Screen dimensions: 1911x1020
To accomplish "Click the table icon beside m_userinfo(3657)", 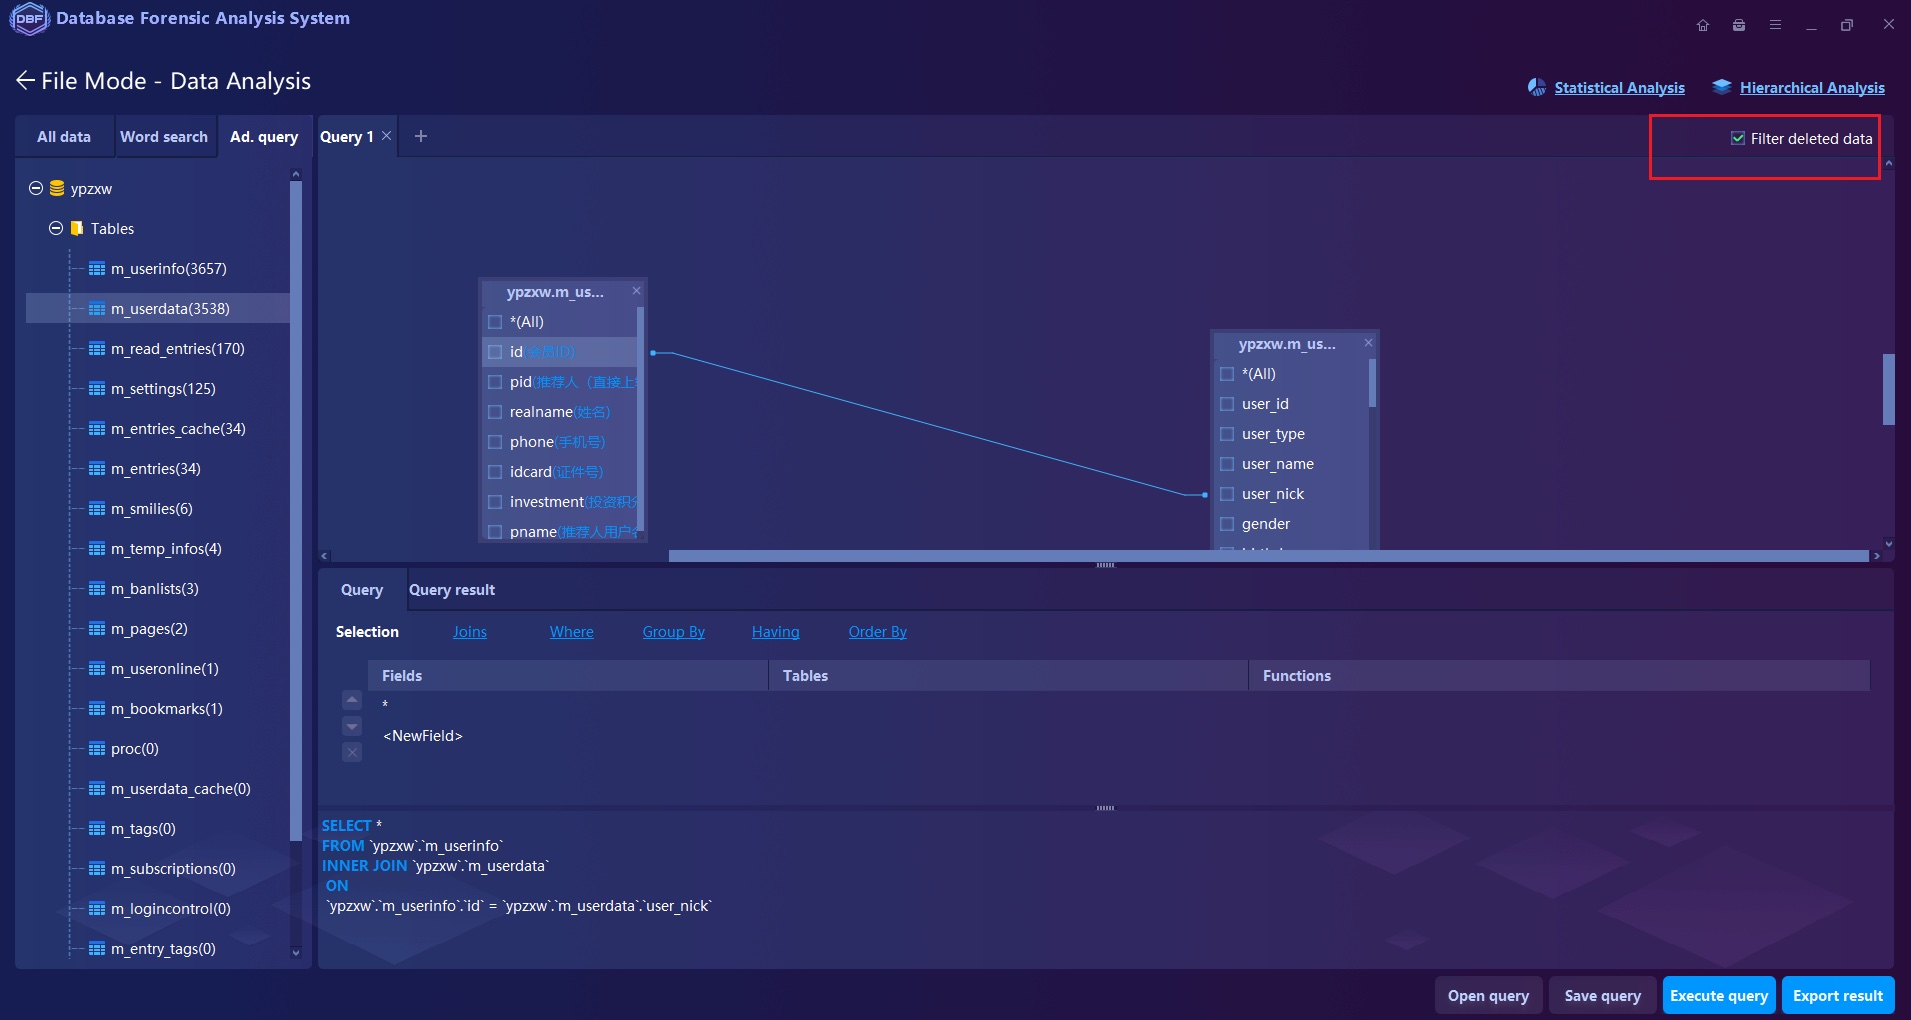I will pos(97,268).
